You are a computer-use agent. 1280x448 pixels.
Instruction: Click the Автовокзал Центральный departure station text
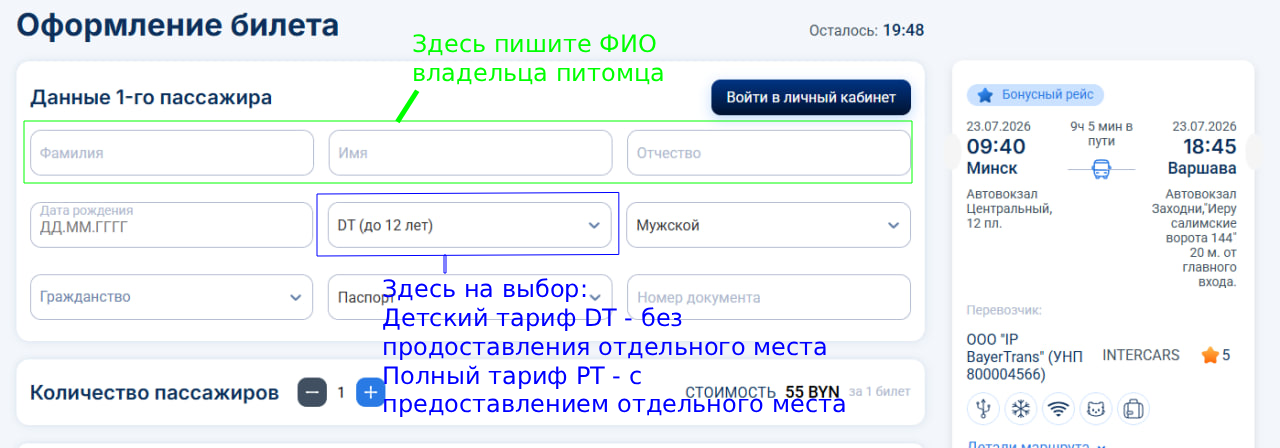pos(1010,208)
